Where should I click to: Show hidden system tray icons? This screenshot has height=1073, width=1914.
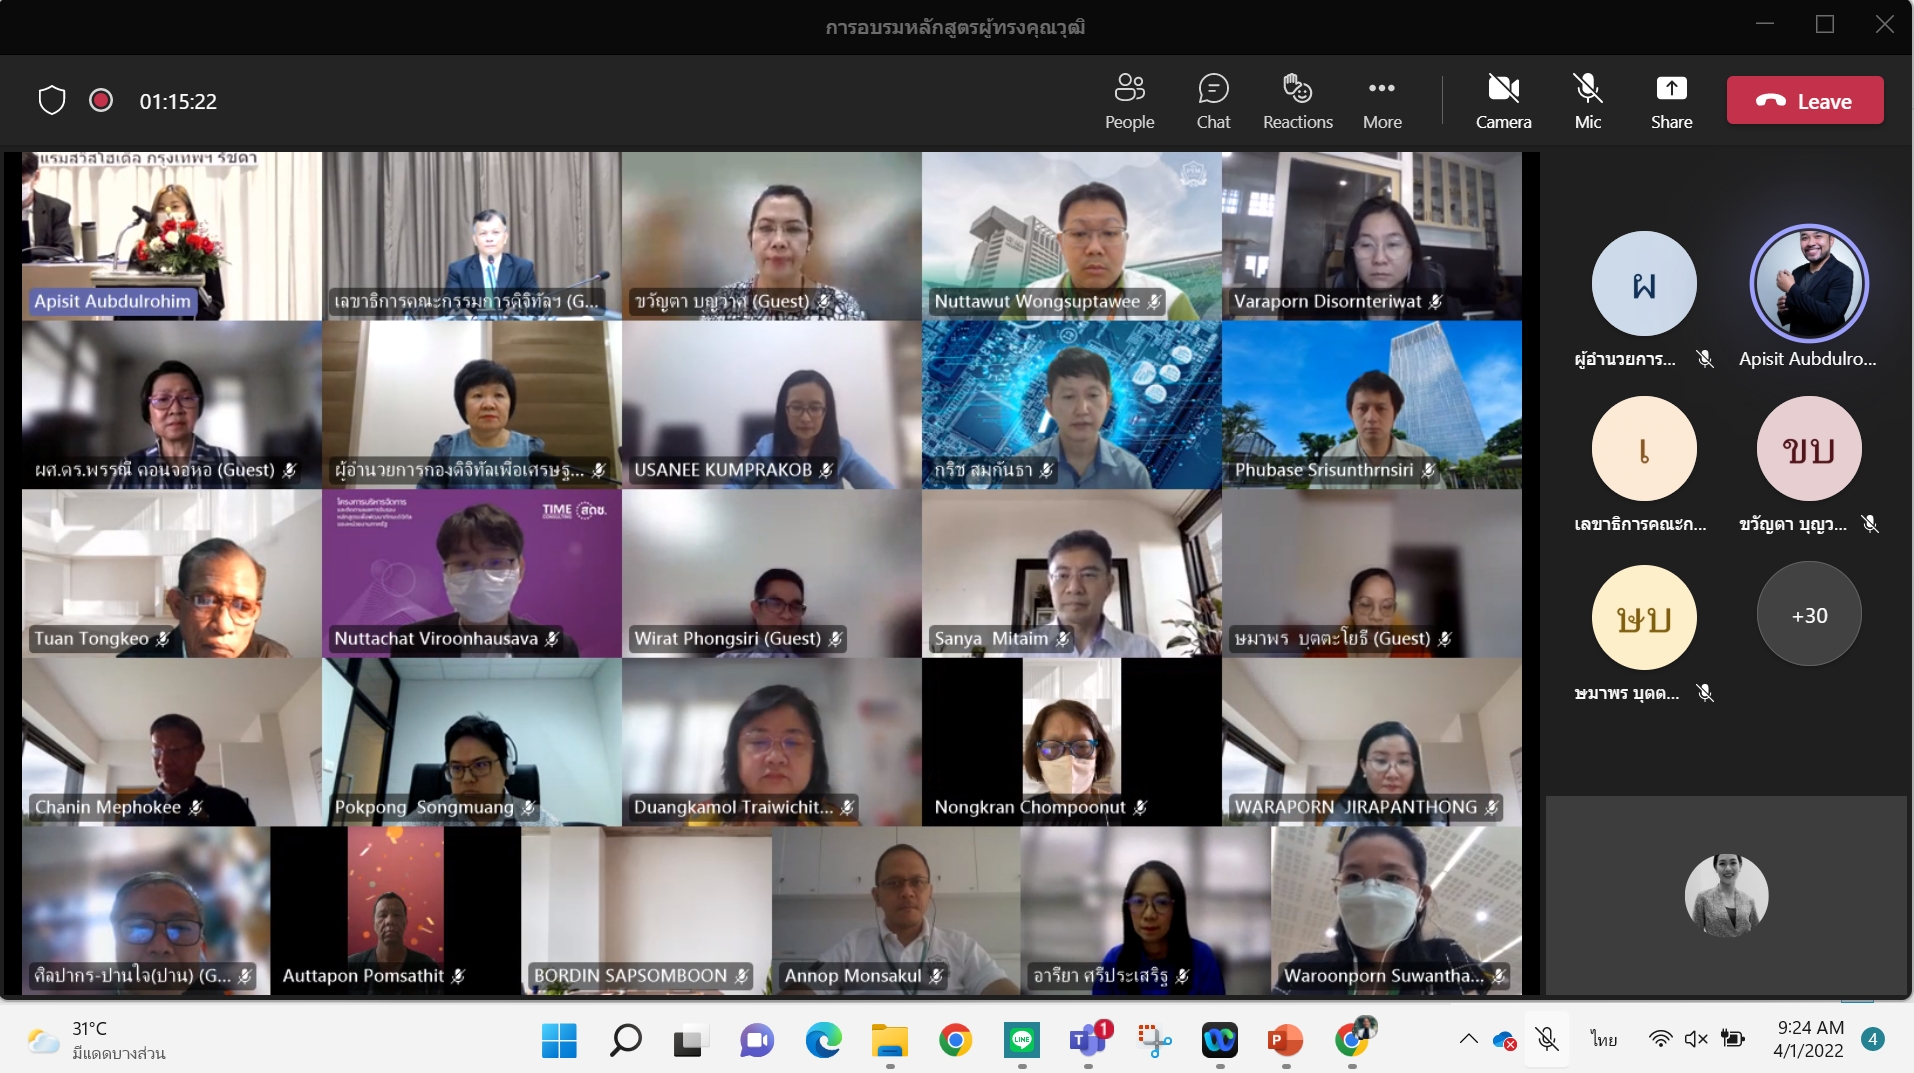(x=1468, y=1039)
